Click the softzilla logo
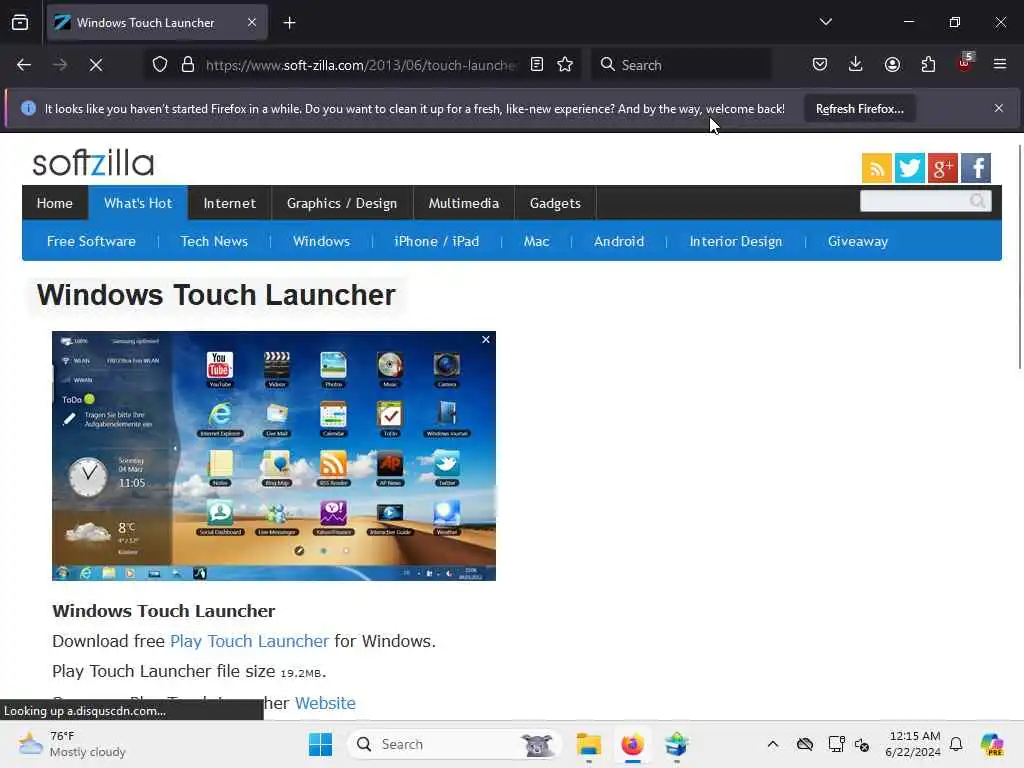Screen dimensions: 1024x768 [93, 163]
